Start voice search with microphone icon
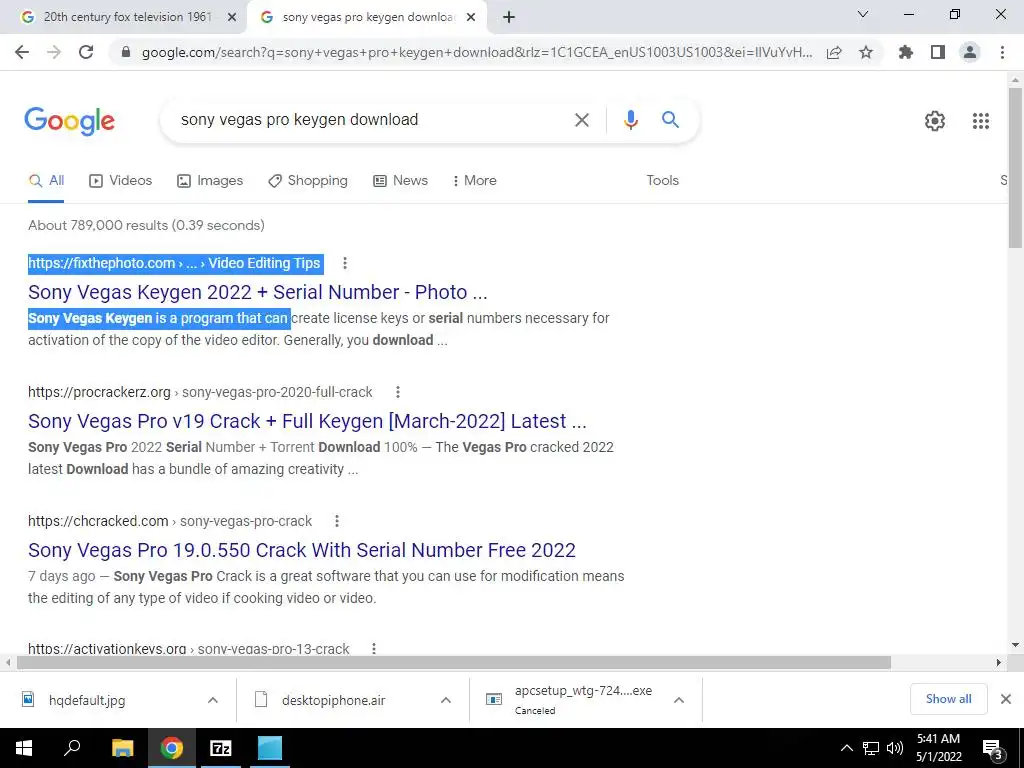1024x768 pixels. [631, 120]
